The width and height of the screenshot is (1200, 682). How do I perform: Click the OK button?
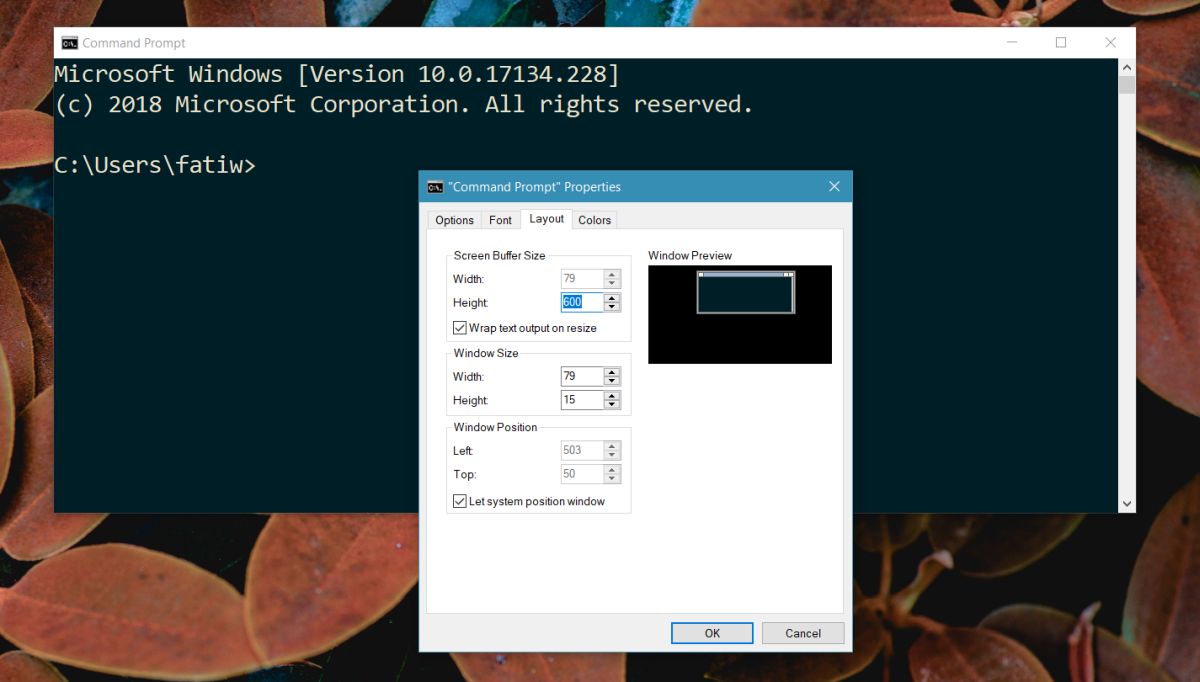[x=712, y=633]
